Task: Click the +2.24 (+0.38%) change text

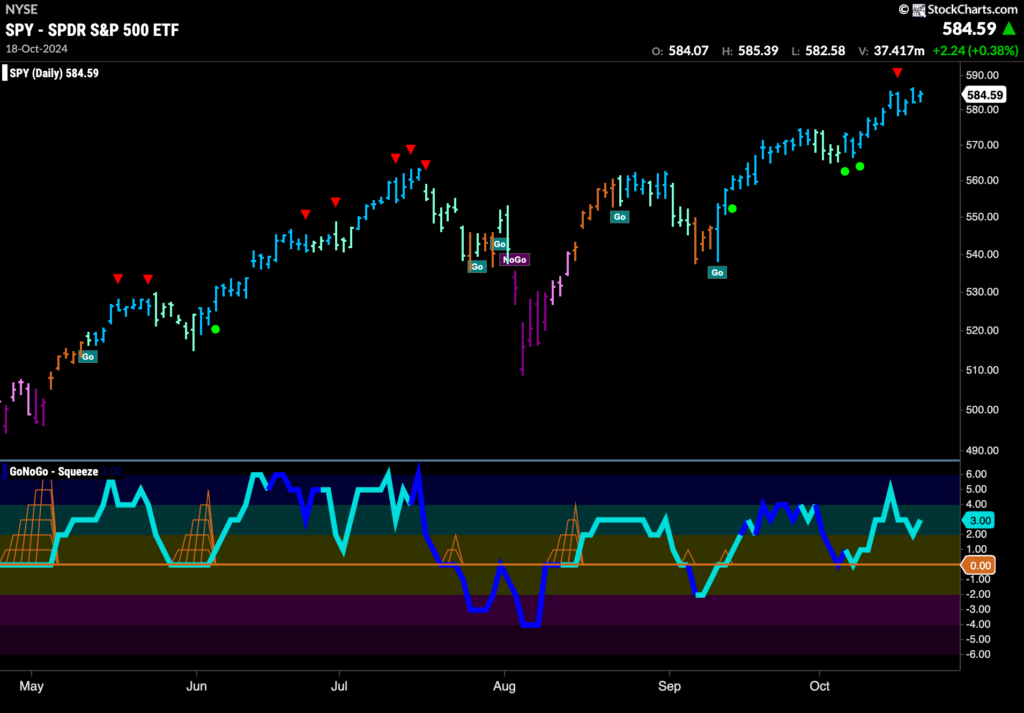Action: point(976,50)
